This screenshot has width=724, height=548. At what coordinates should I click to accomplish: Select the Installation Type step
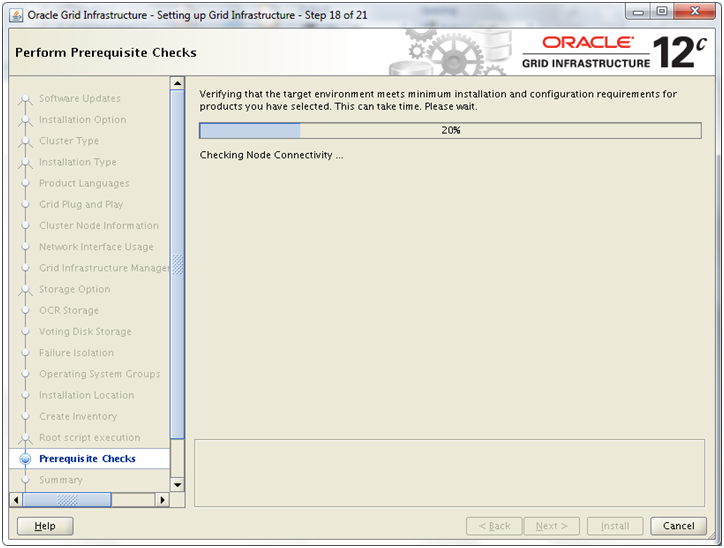[x=78, y=162]
